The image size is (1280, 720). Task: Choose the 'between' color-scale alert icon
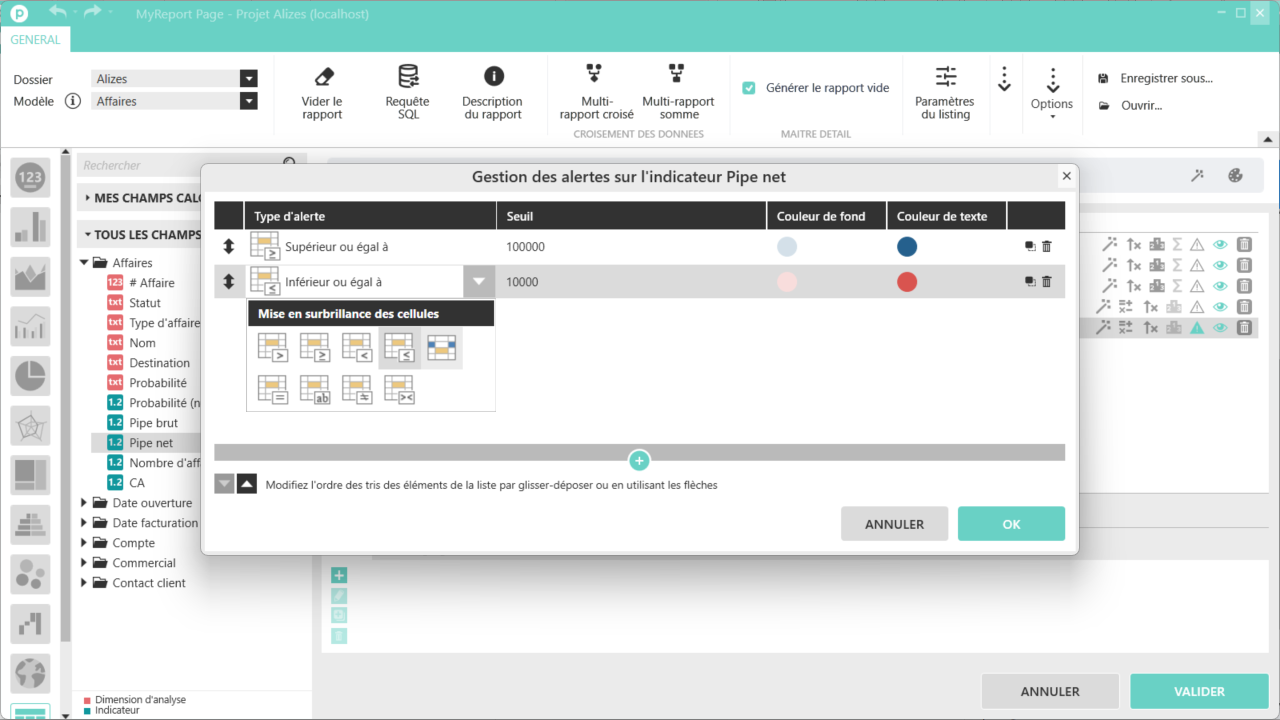[x=441, y=347]
